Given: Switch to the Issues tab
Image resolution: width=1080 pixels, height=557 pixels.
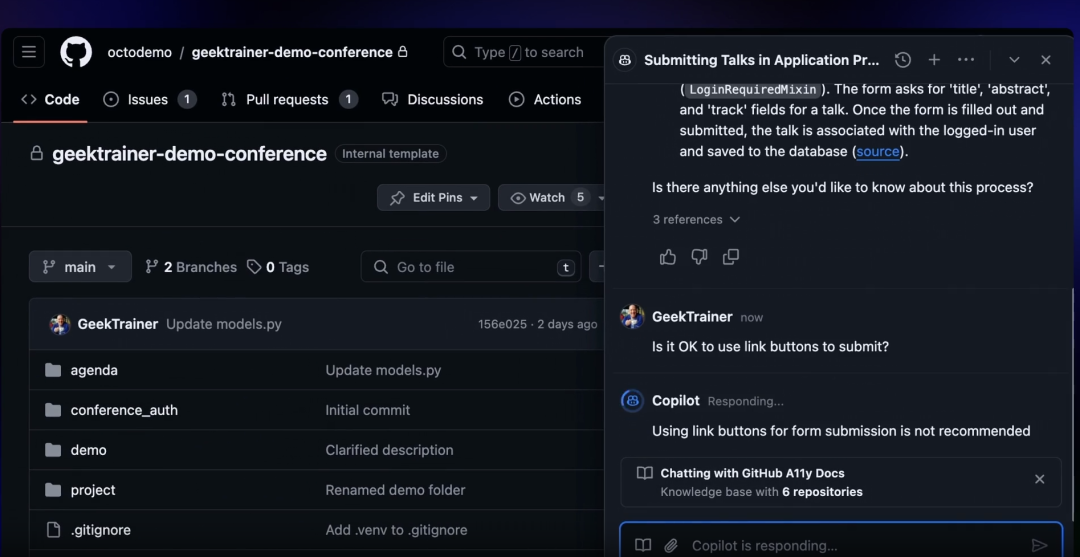Looking at the screenshot, I should coord(149,99).
